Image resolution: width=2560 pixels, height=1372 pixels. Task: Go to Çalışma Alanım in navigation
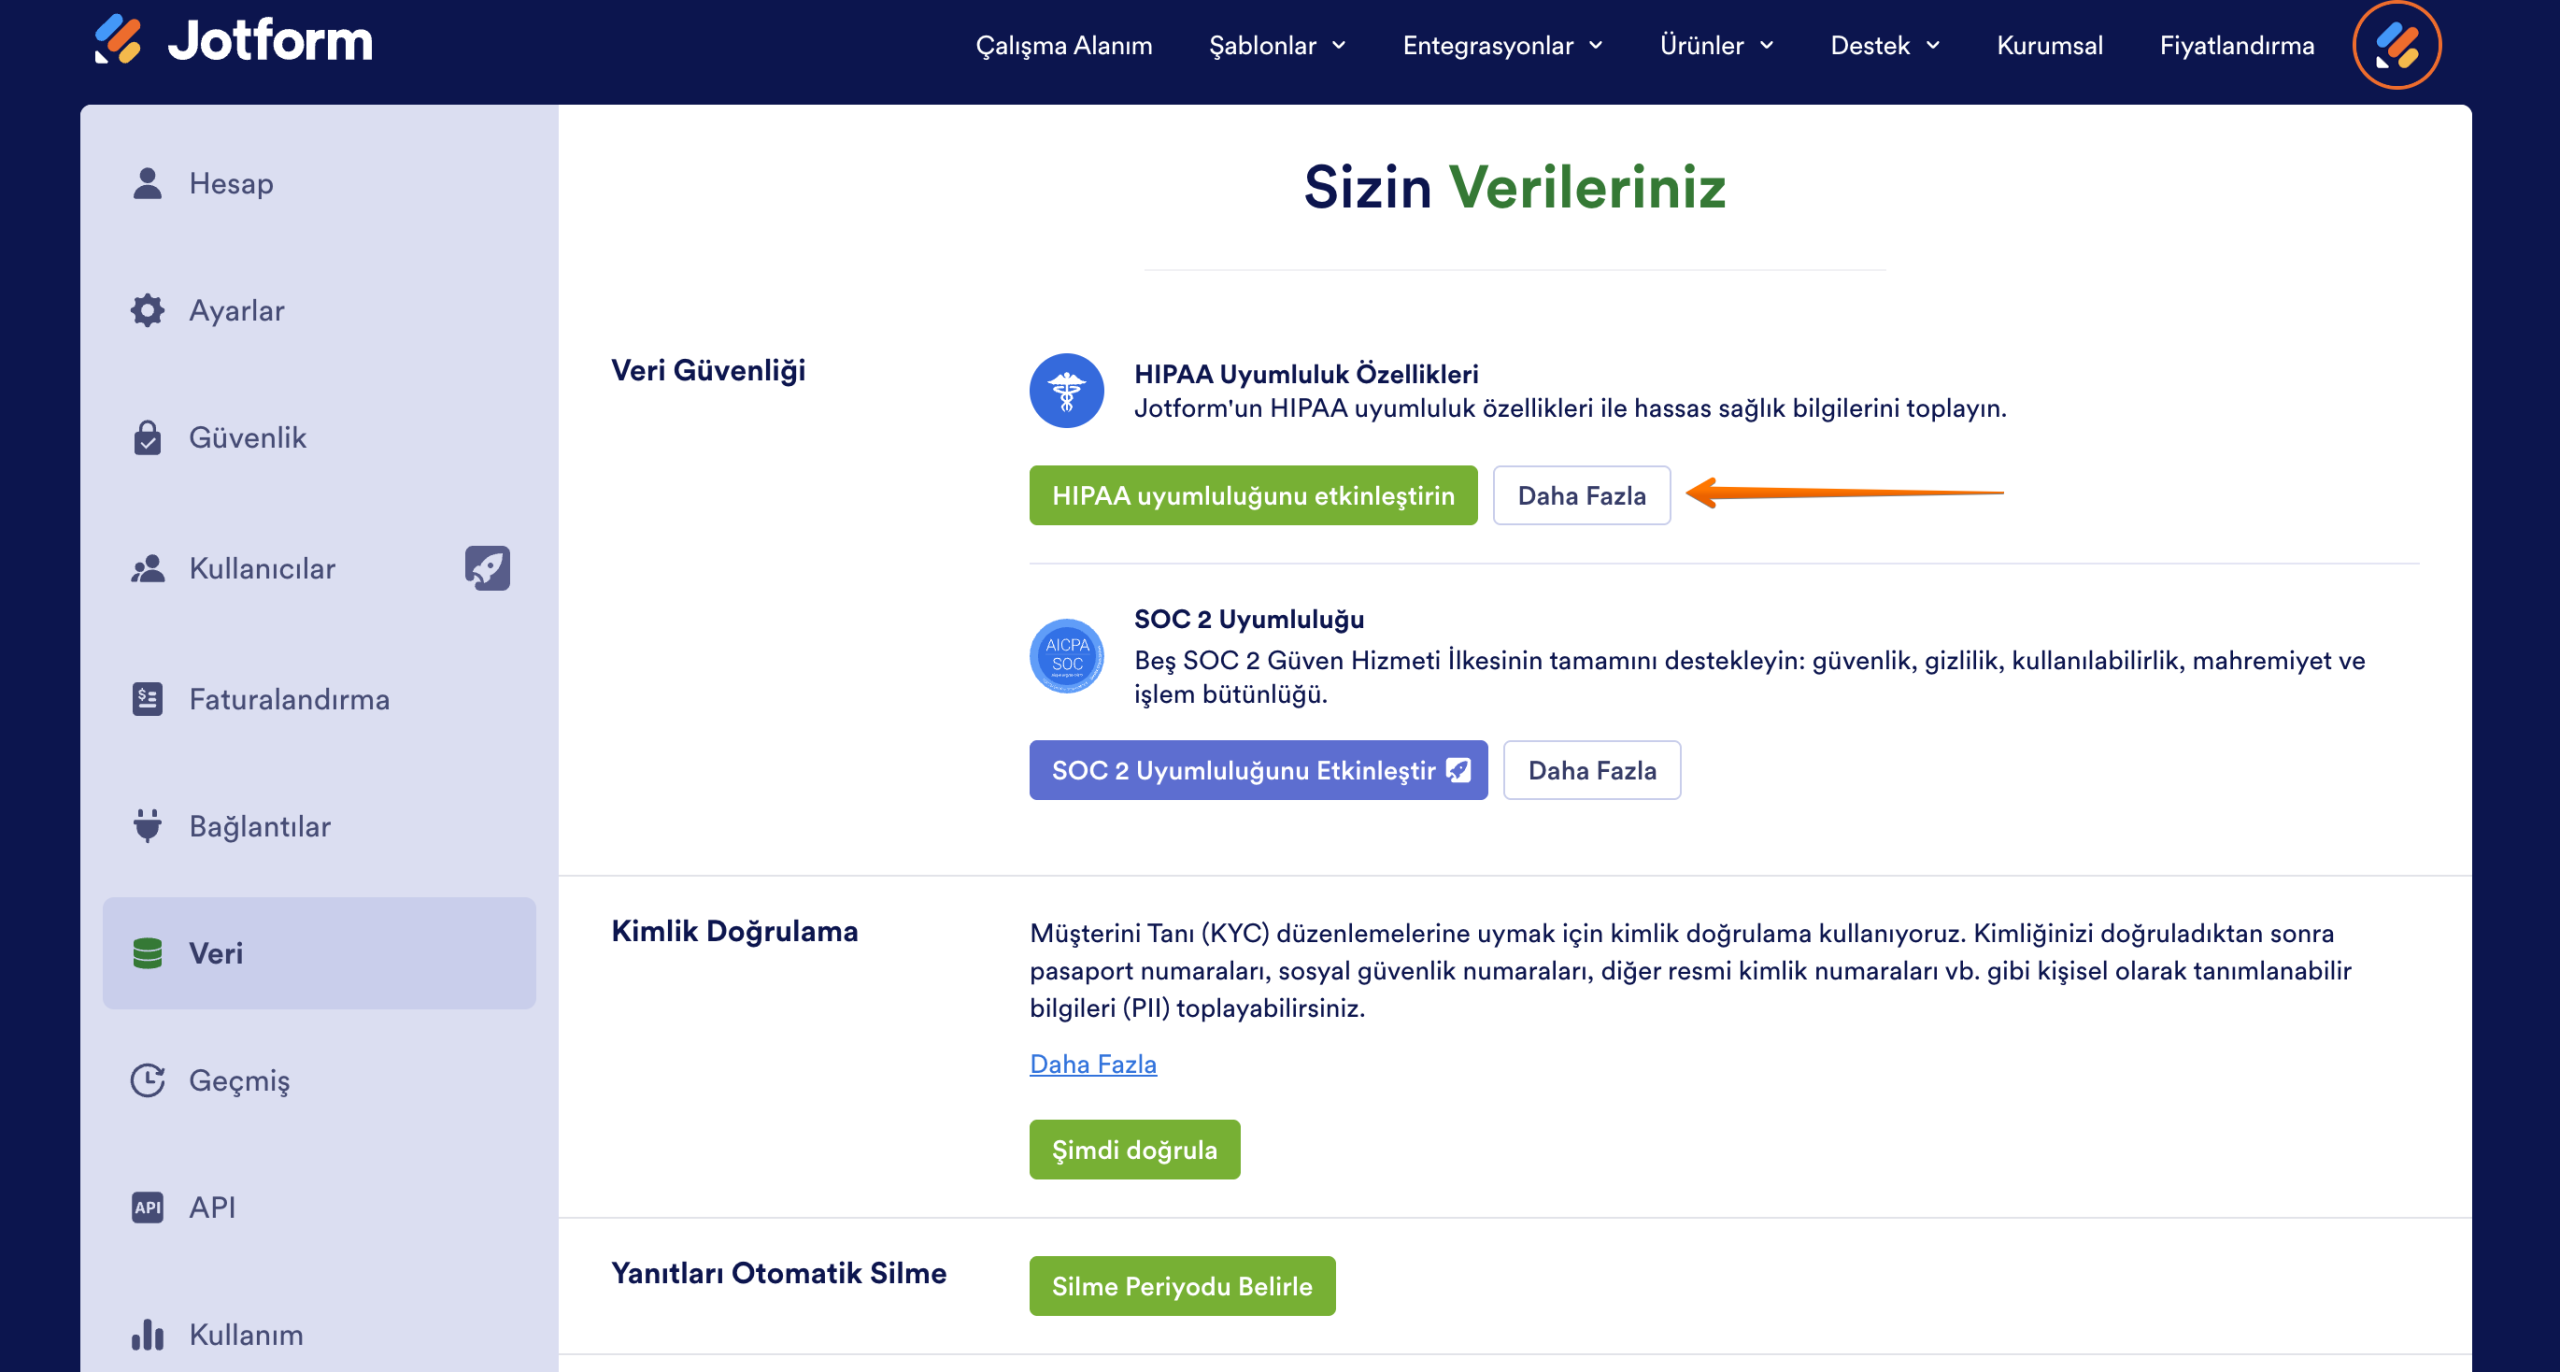(1063, 45)
